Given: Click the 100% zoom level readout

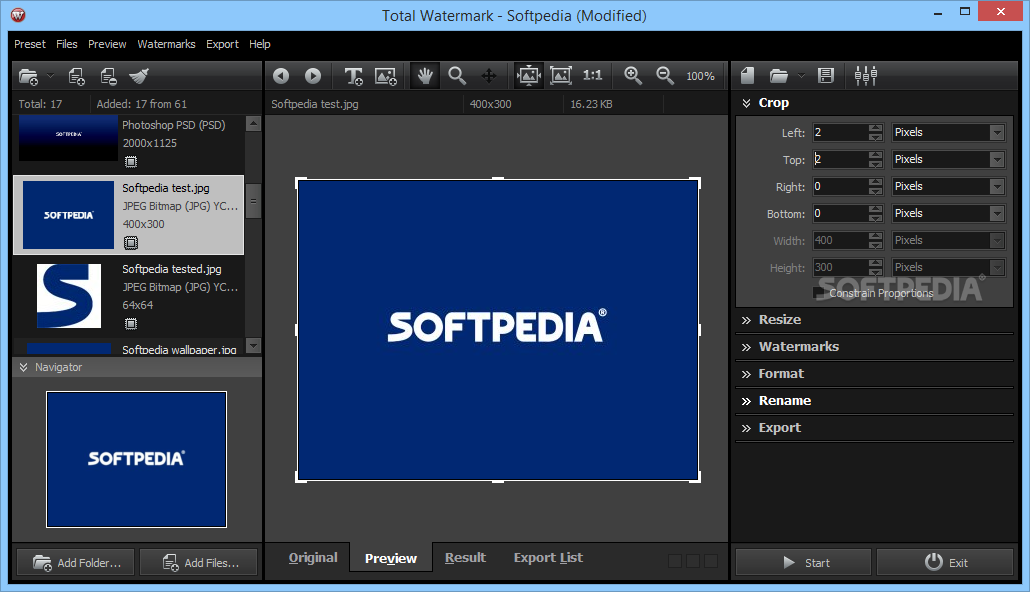Looking at the screenshot, I should tap(700, 76).
